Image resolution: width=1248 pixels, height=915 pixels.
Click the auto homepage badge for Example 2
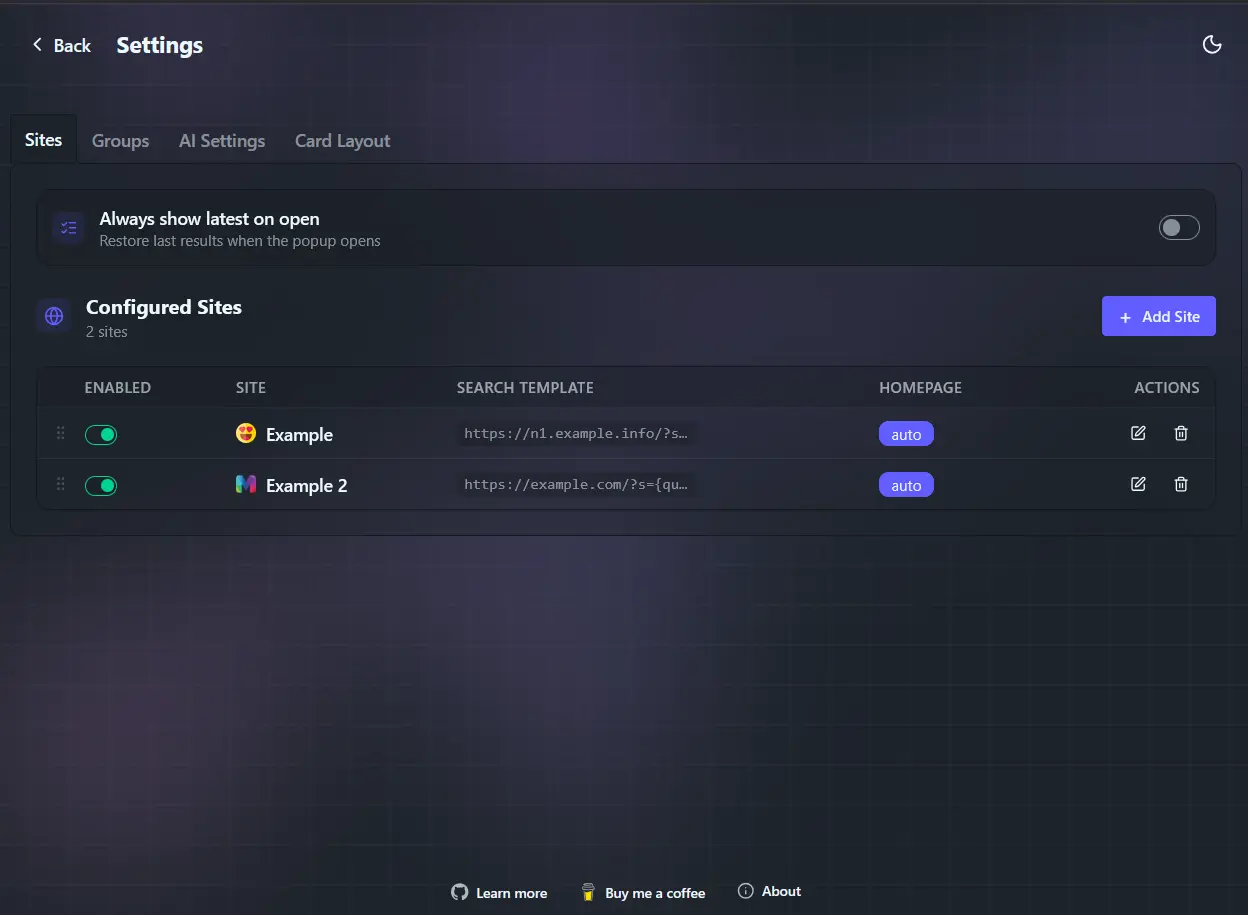[x=906, y=485]
